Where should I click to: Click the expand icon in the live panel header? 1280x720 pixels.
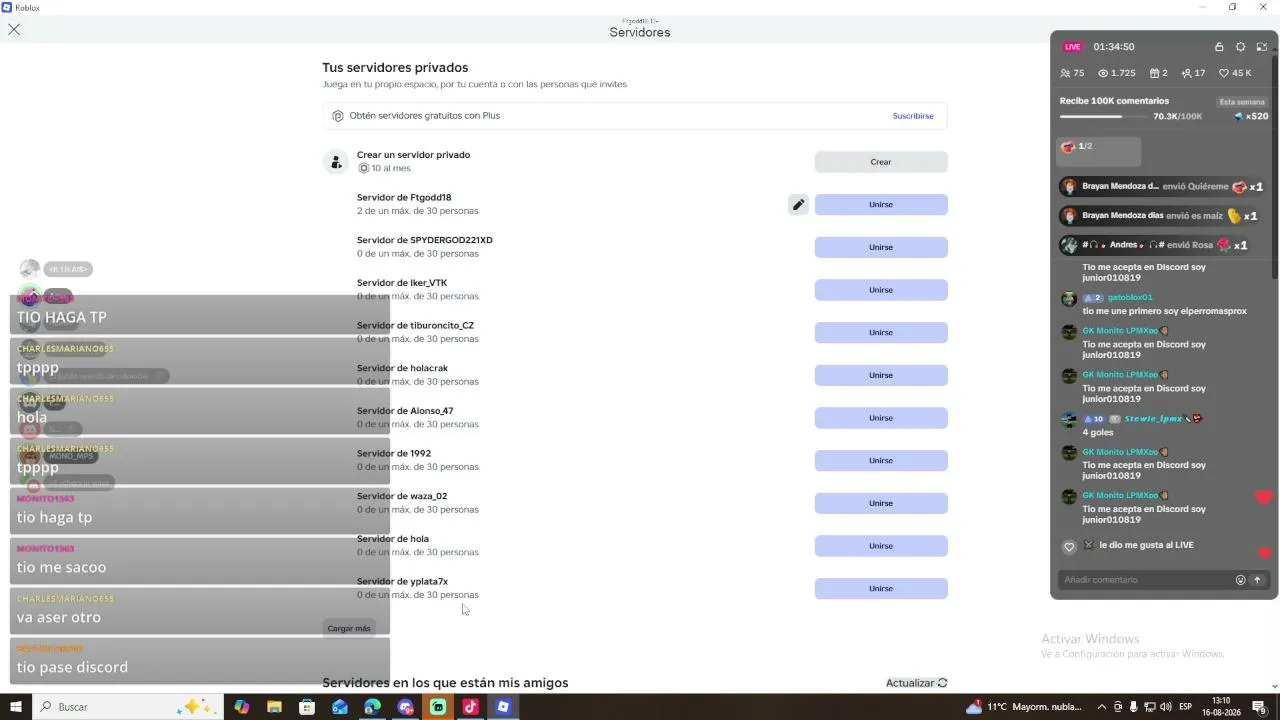[1262, 47]
